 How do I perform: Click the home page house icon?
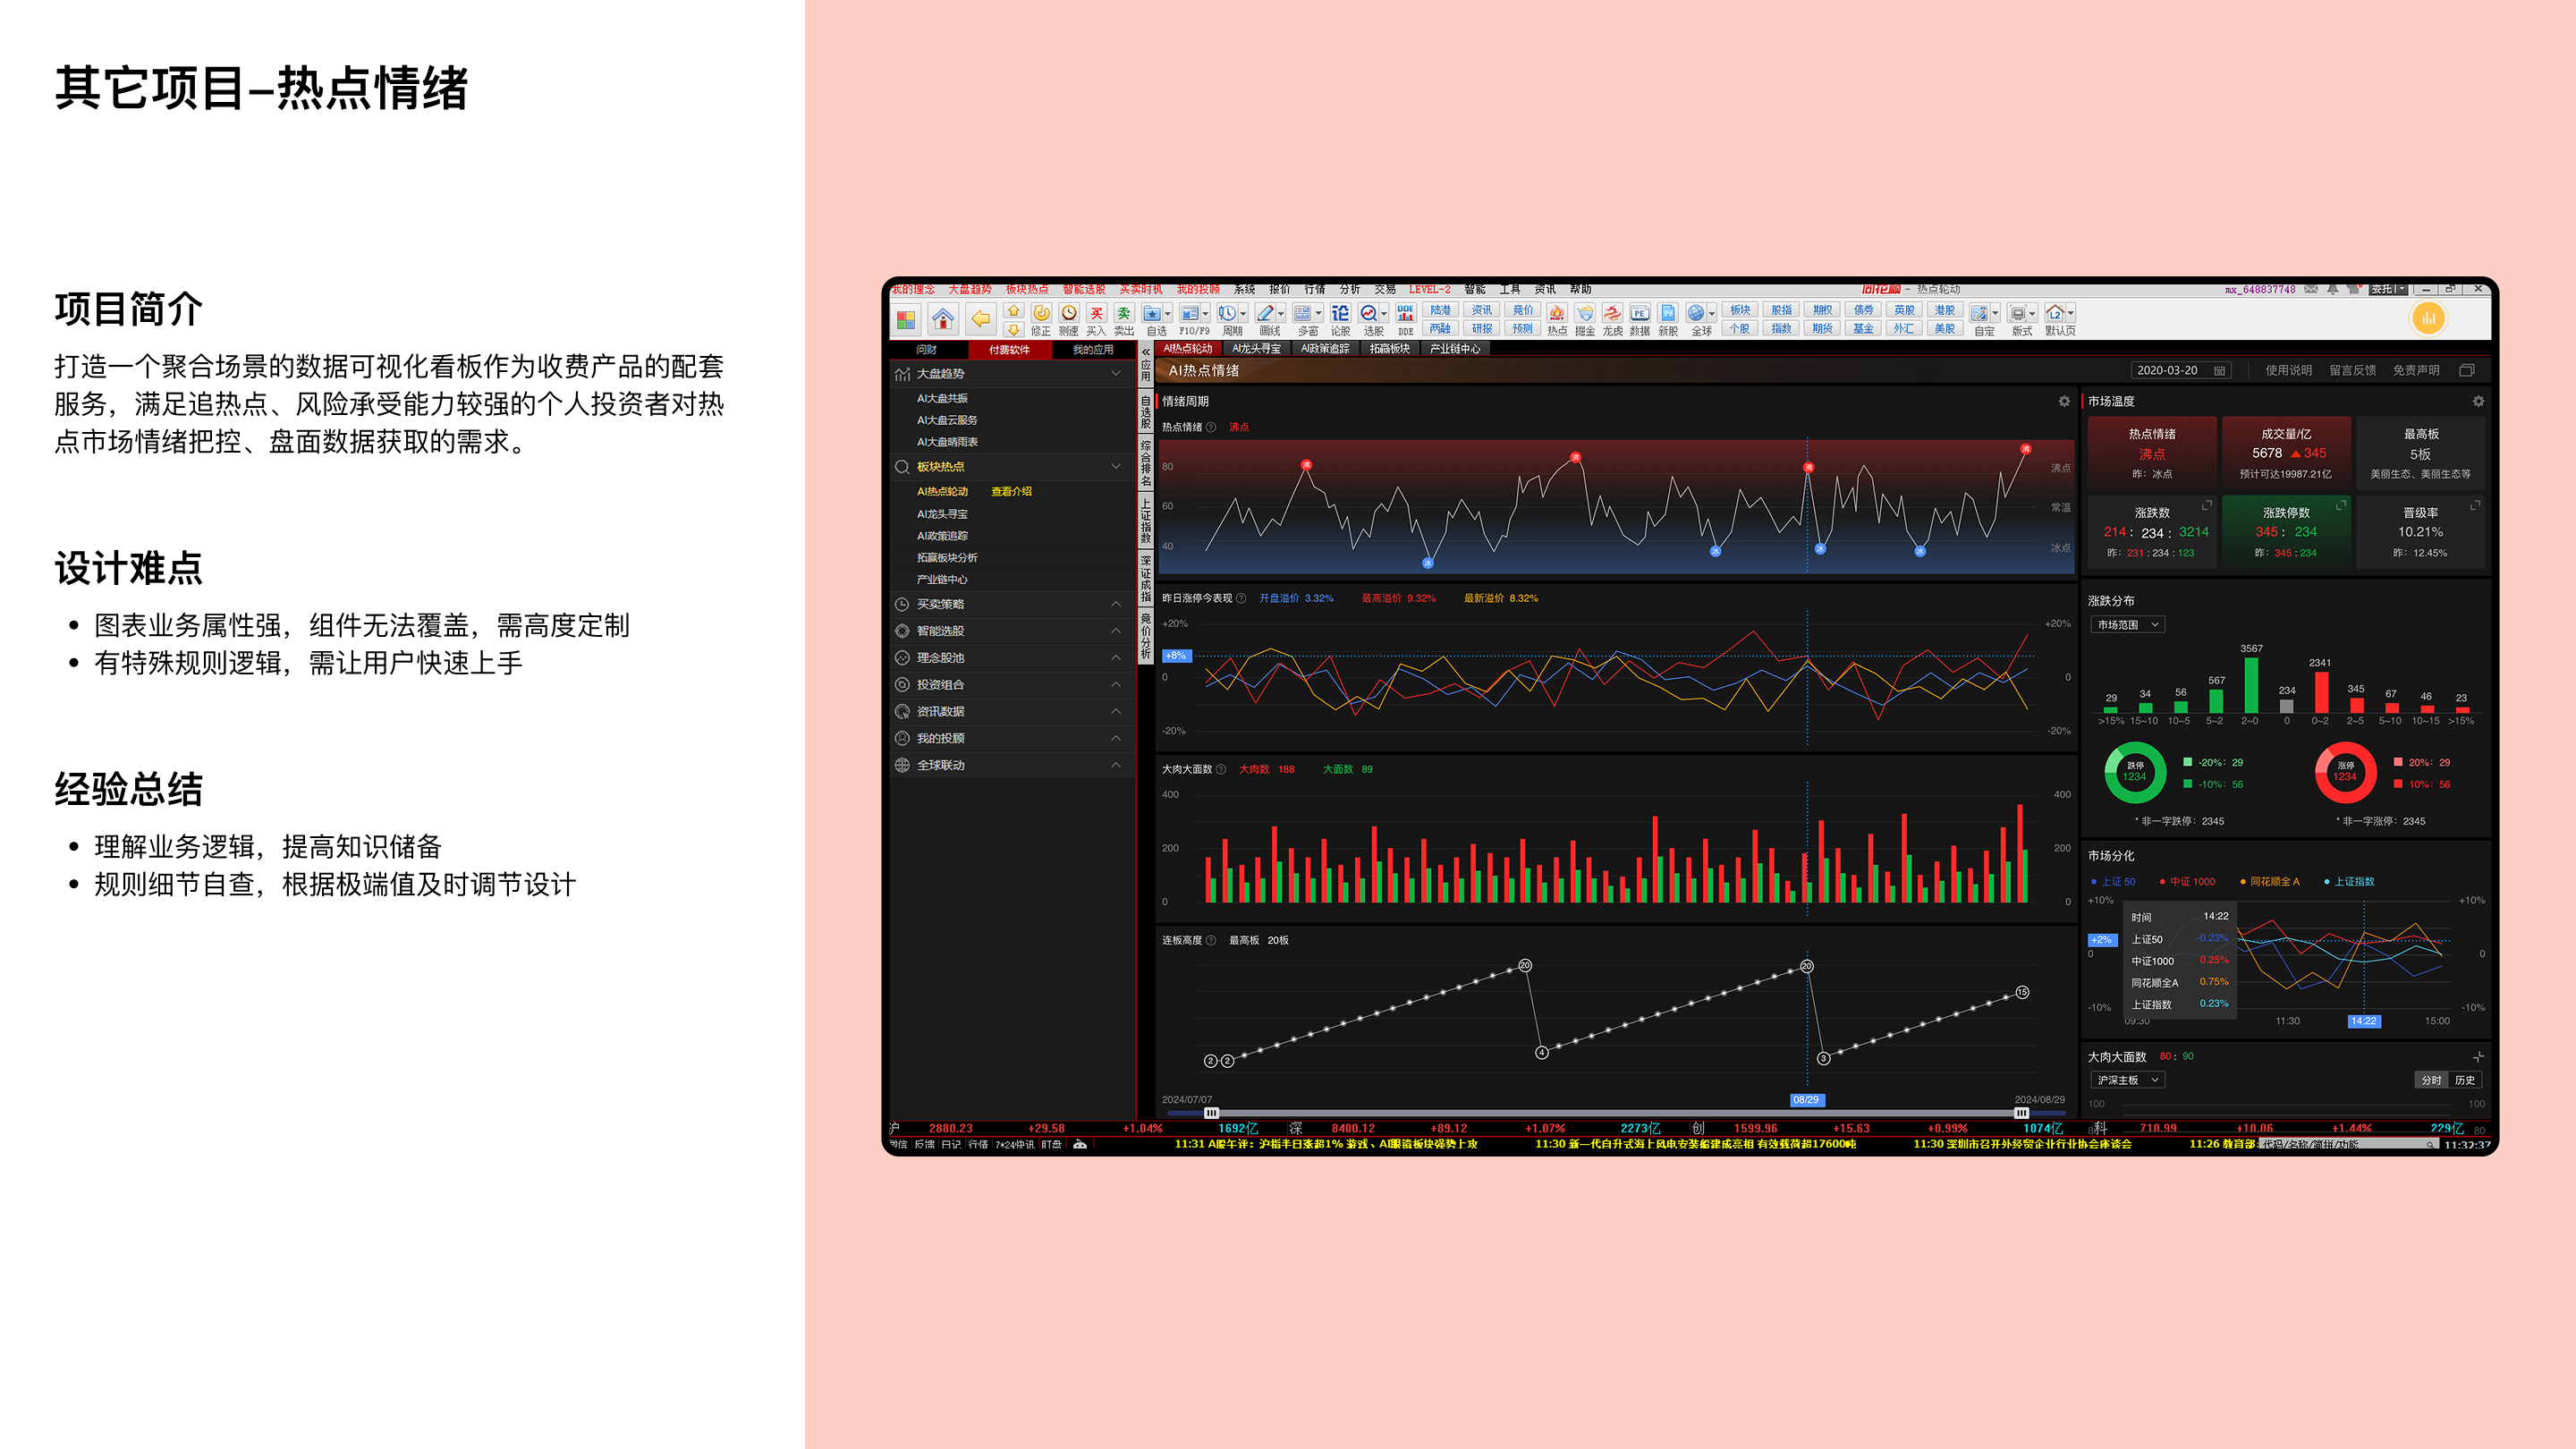pos(942,319)
